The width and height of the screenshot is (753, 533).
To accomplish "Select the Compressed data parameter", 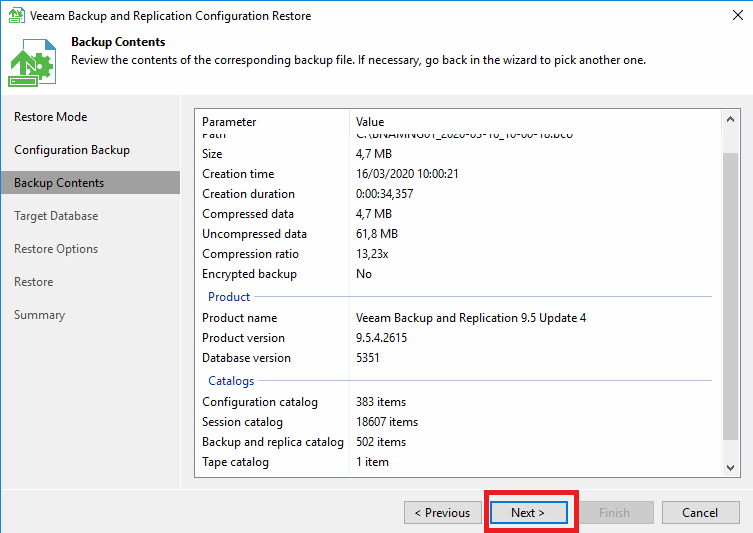I will pyautogui.click(x=248, y=214).
